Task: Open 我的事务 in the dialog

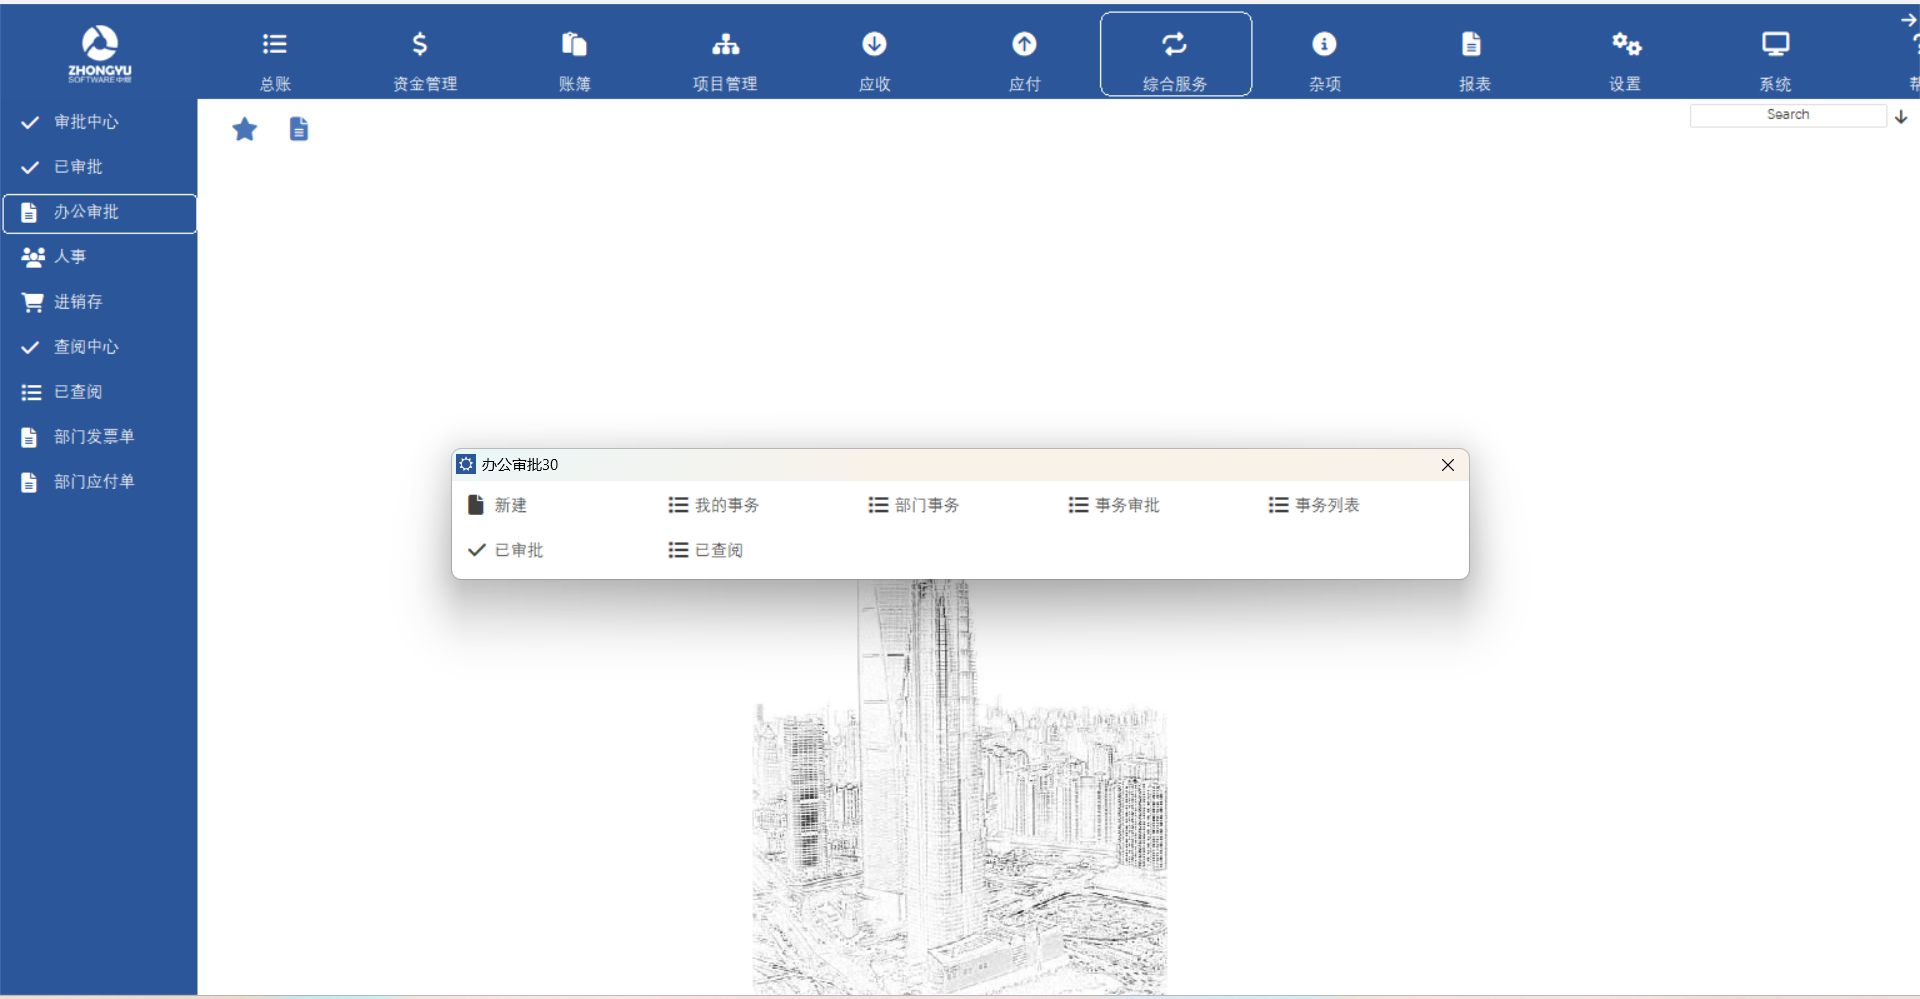Action: point(714,505)
